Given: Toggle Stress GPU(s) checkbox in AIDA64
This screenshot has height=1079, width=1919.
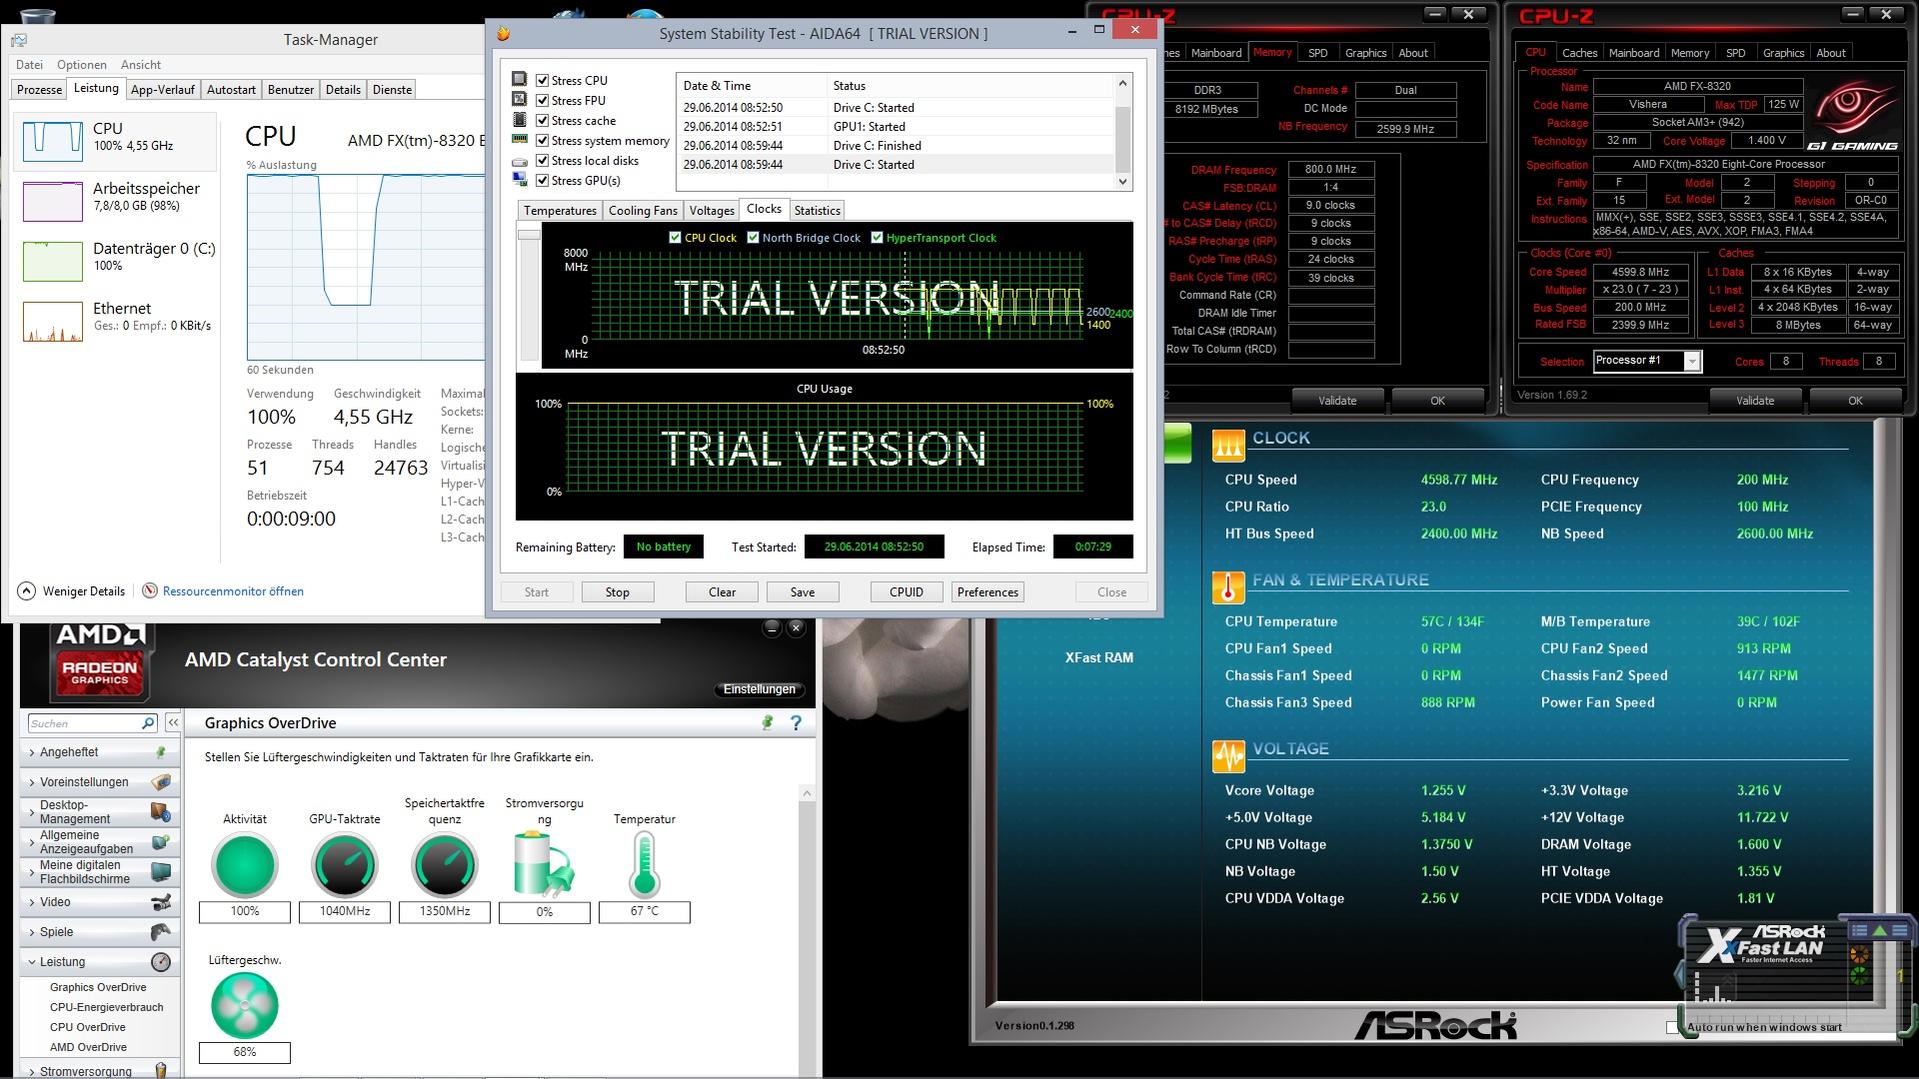Looking at the screenshot, I should point(542,180).
